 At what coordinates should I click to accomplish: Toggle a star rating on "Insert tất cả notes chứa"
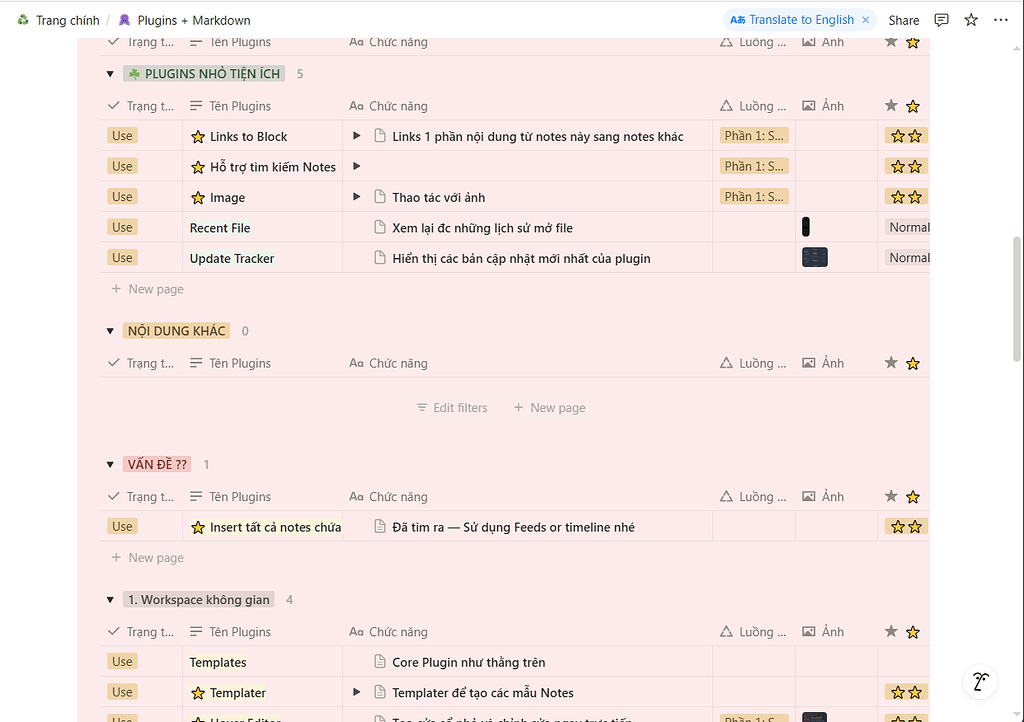click(x=905, y=526)
